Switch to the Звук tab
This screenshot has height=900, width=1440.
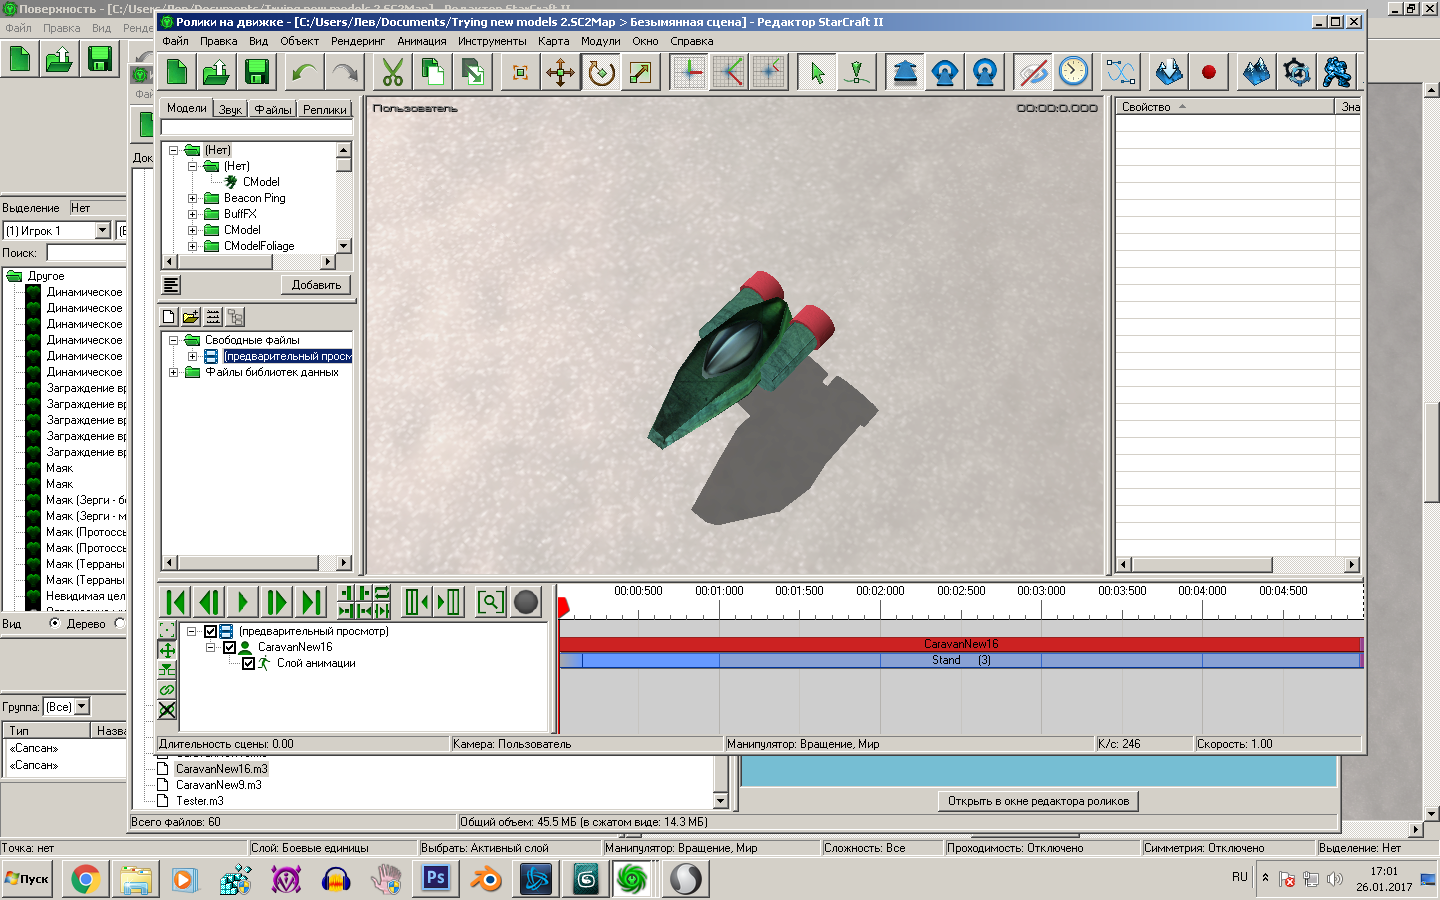[230, 109]
